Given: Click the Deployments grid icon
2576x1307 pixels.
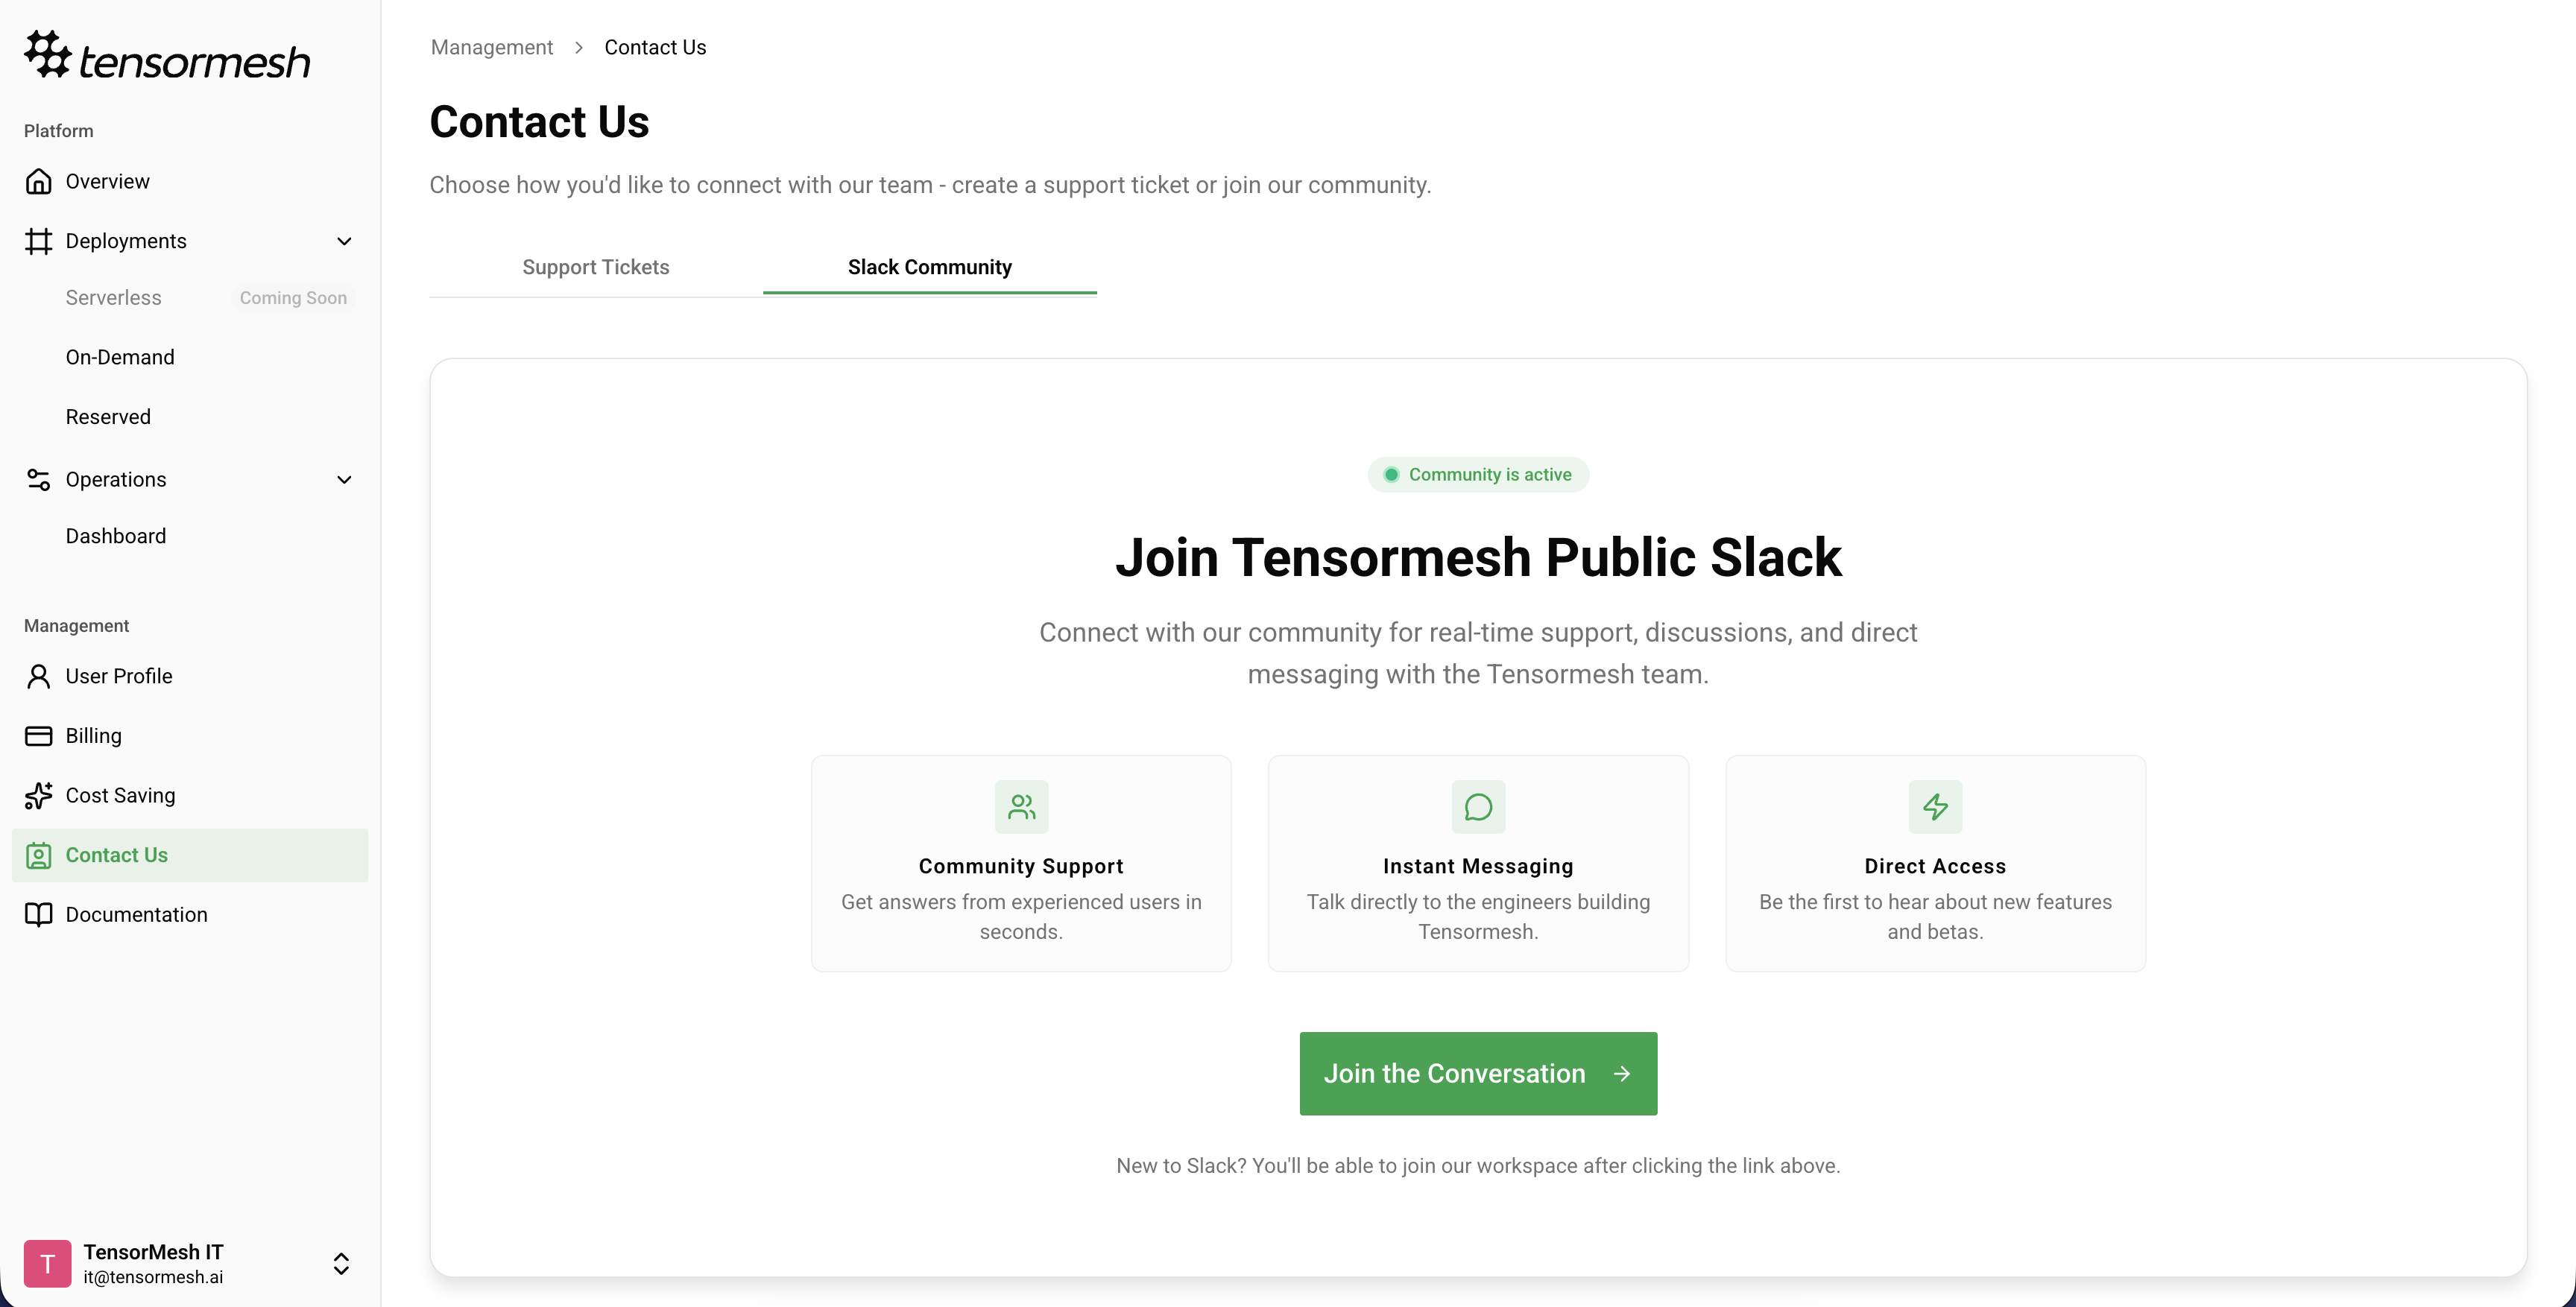Looking at the screenshot, I should (x=39, y=240).
